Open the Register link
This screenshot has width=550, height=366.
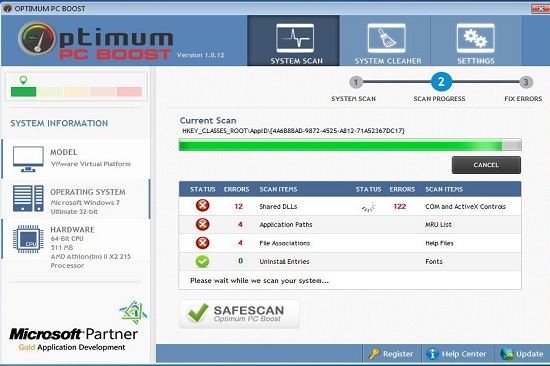(398, 354)
